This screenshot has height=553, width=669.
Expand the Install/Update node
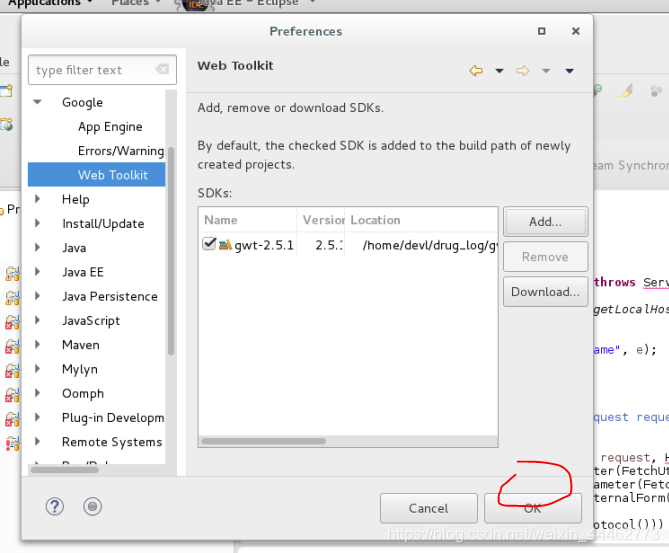coord(38,223)
